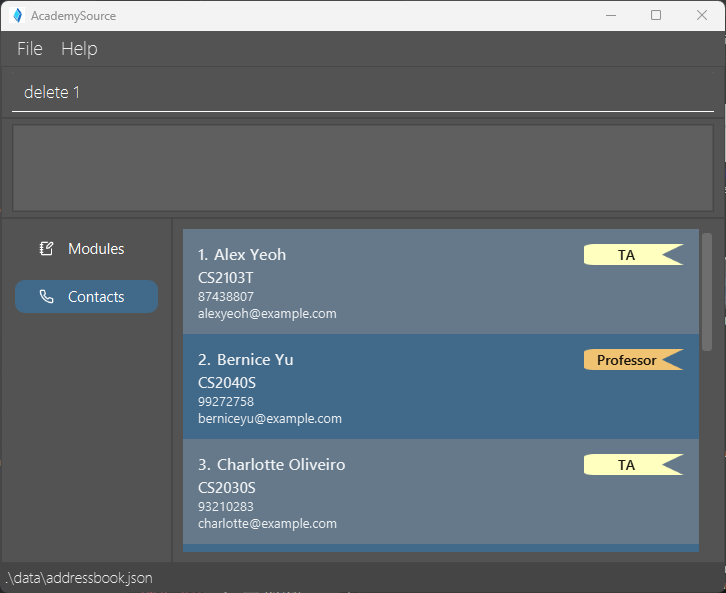The image size is (726, 593).
Task: Click the addressbook.json path in status bar
Action: click(79, 578)
